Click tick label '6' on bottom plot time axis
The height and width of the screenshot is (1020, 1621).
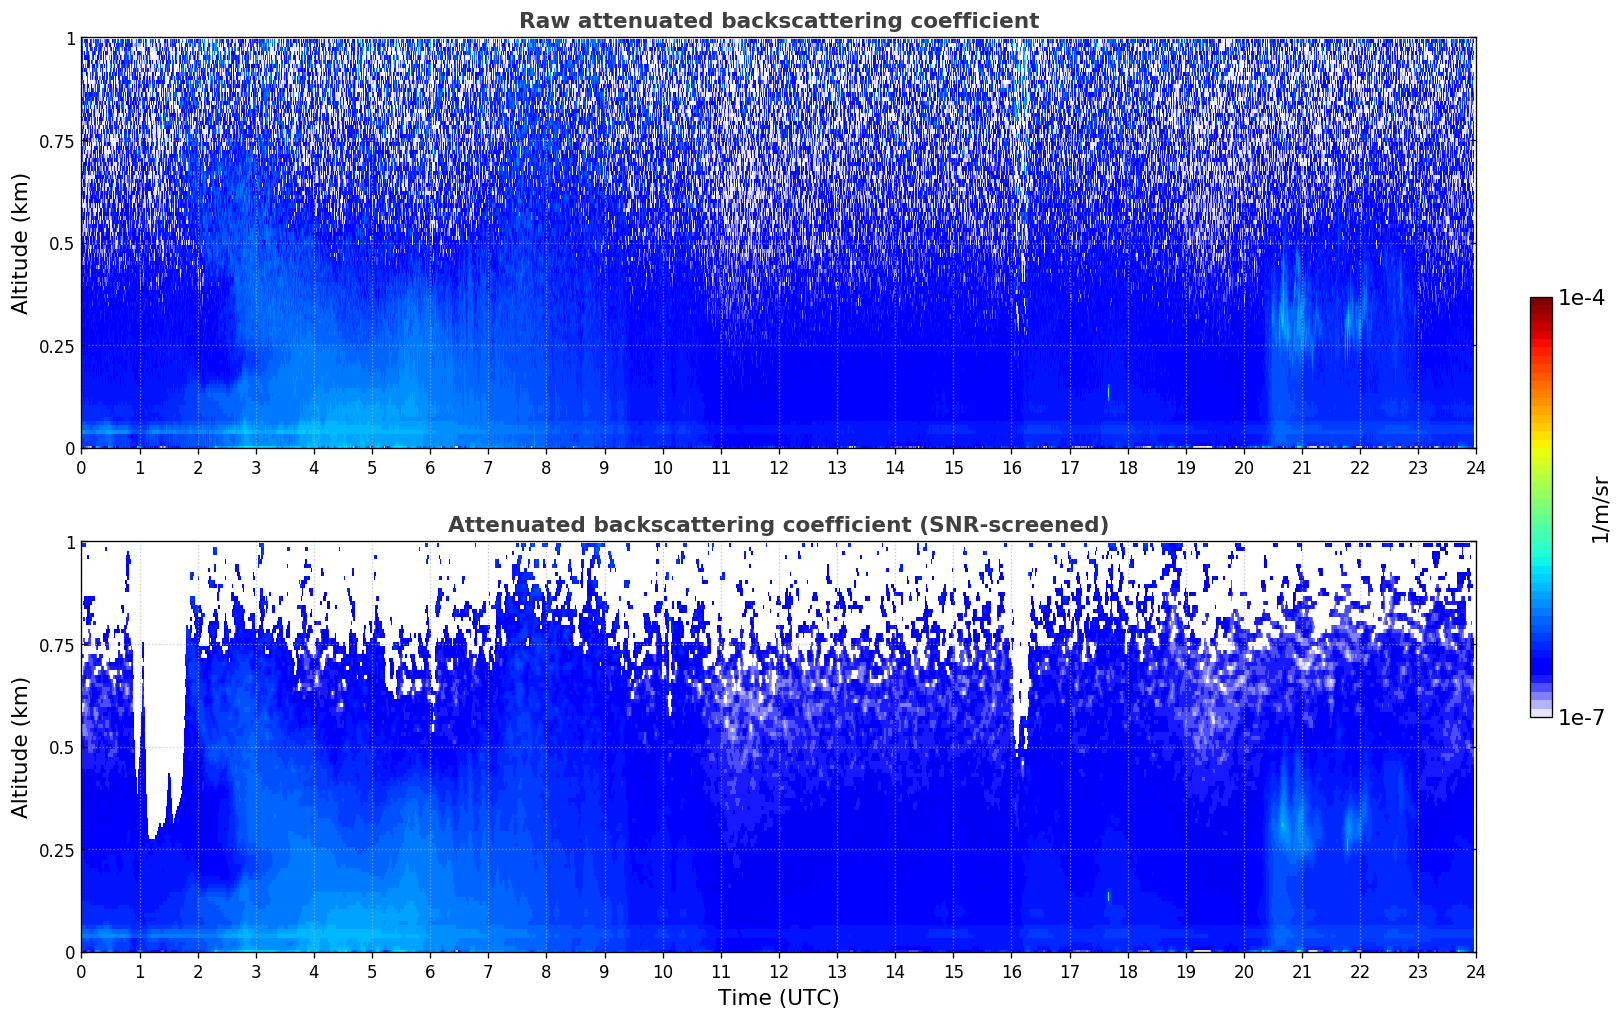pyautogui.click(x=430, y=971)
